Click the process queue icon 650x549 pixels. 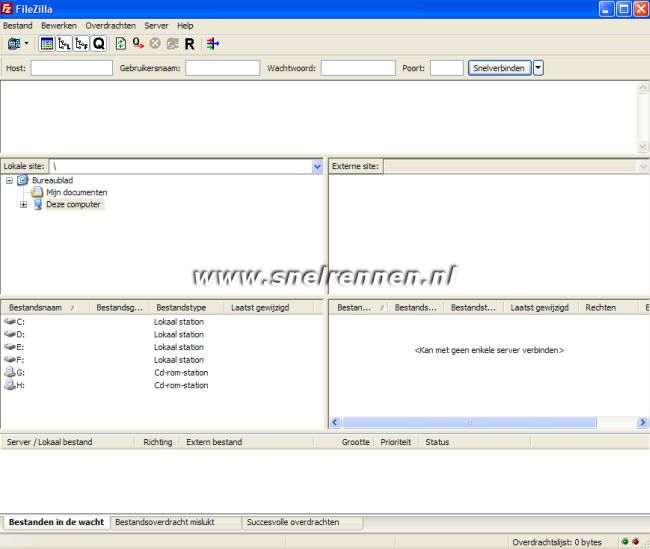[138, 44]
